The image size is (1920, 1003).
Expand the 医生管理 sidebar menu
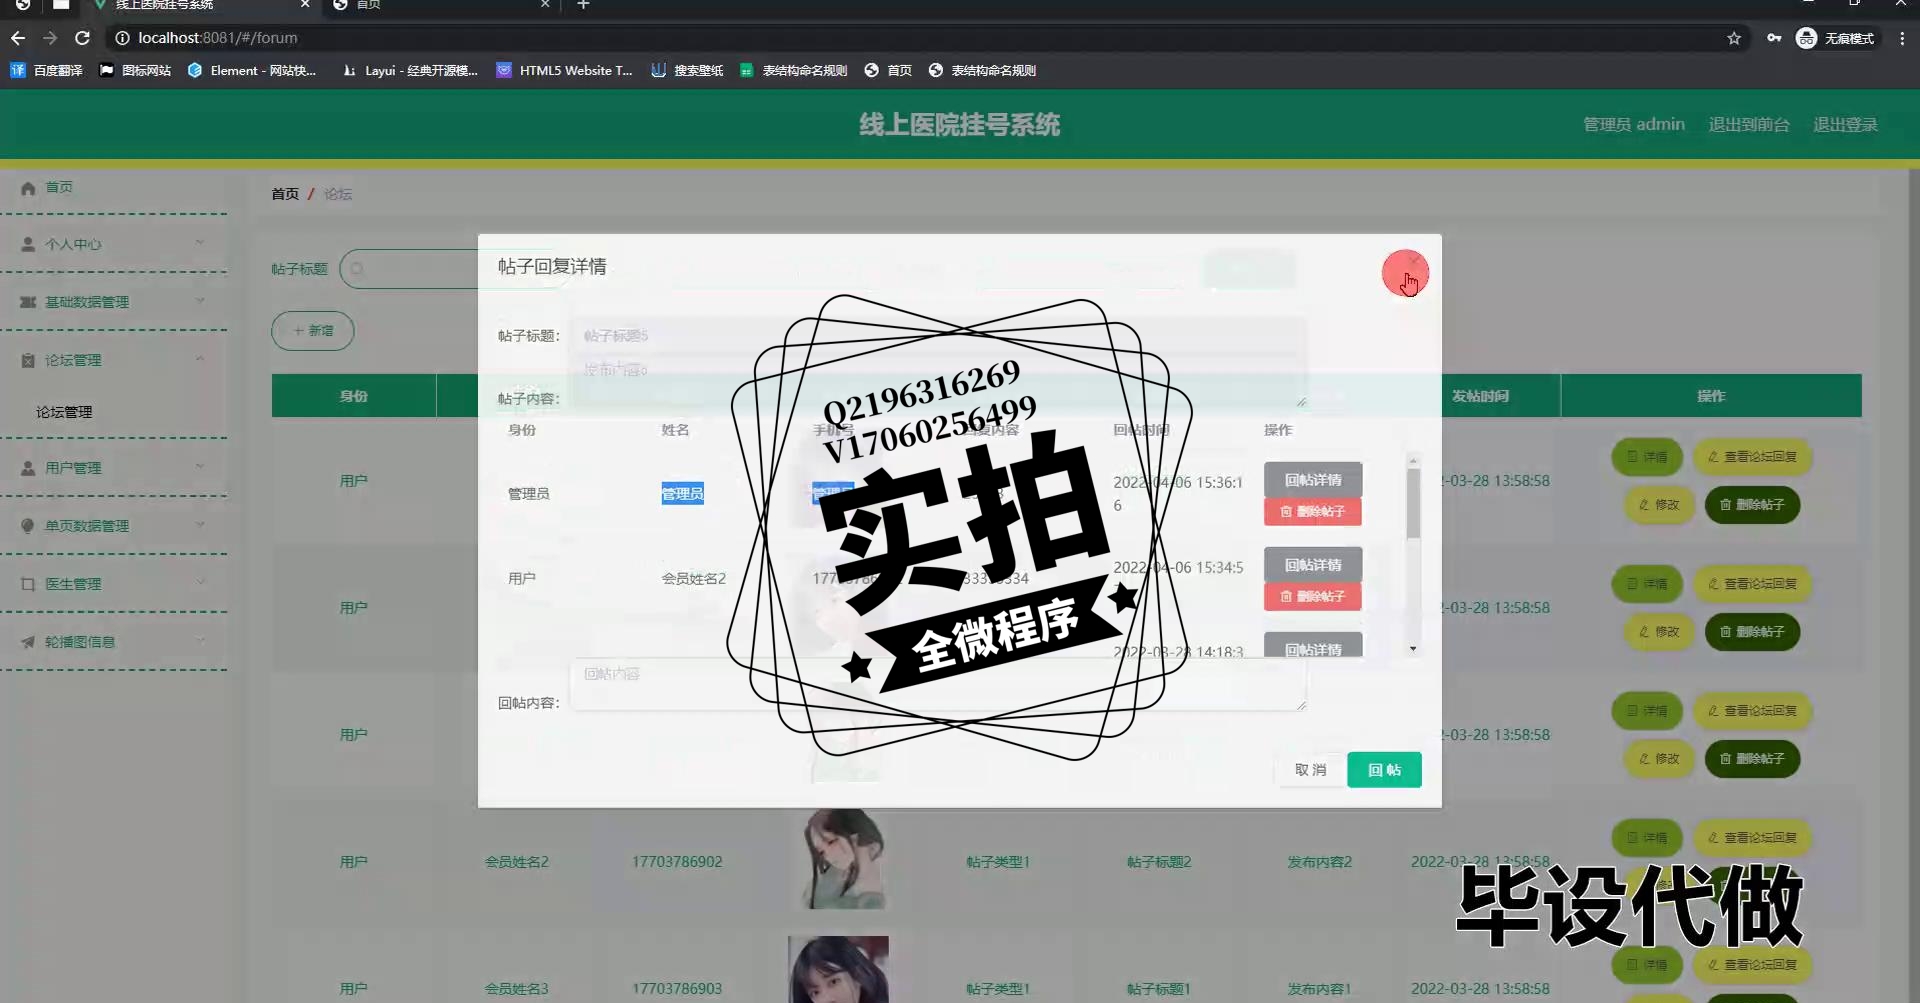[114, 584]
